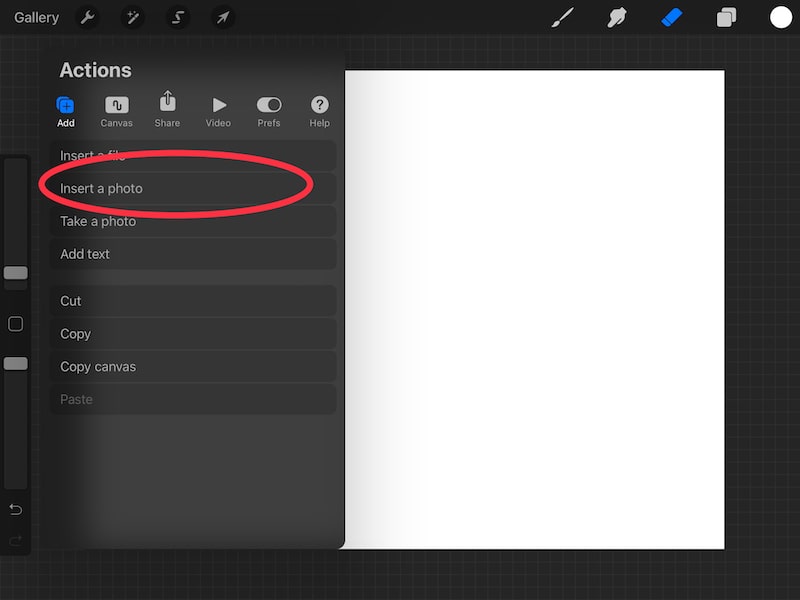
Task: Select the Paint brush tool
Action: pos(563,17)
